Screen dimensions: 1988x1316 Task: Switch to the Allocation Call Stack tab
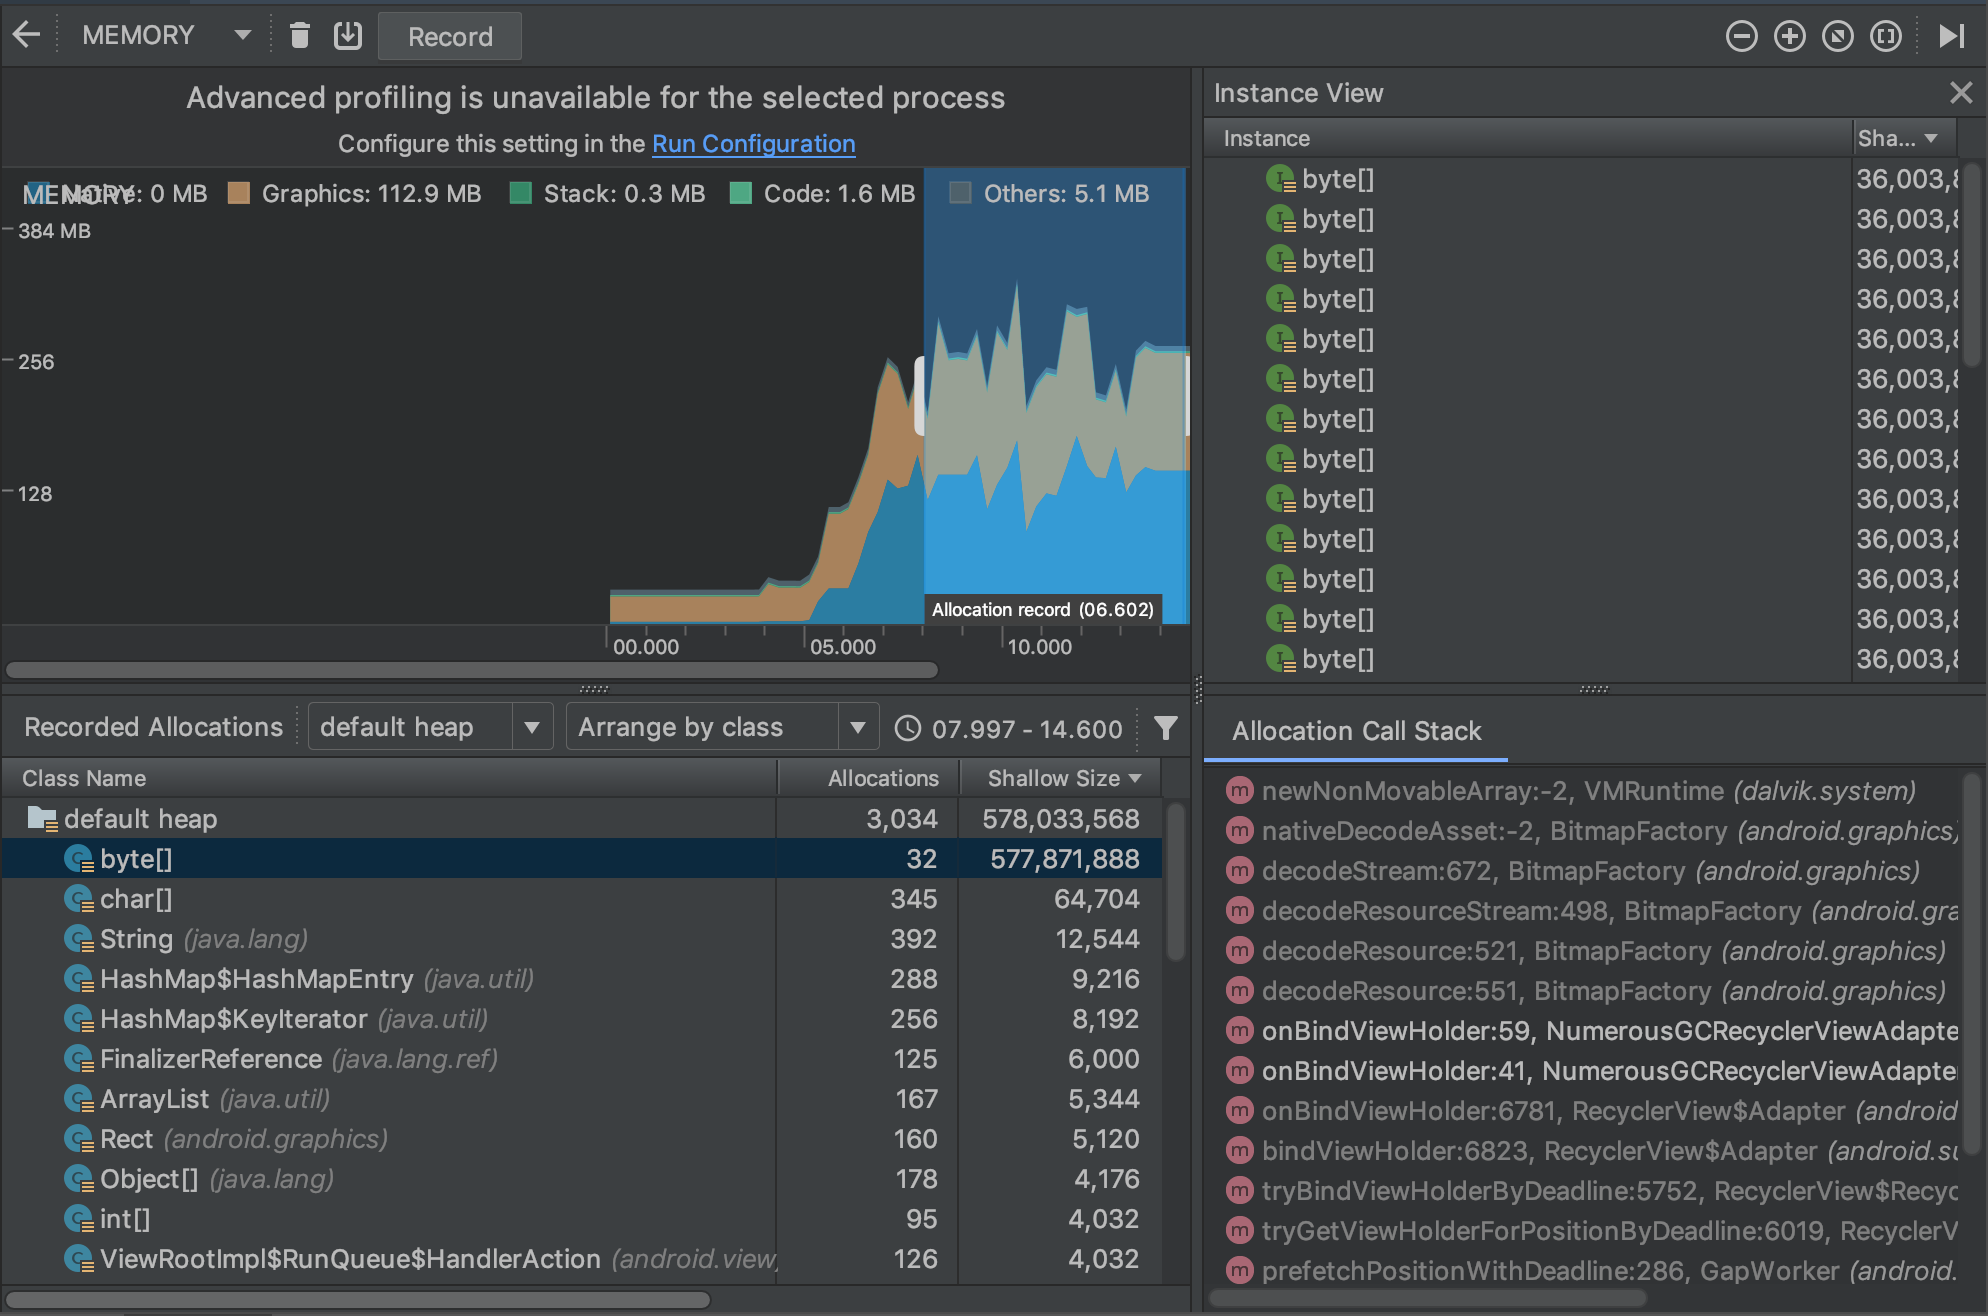click(1355, 731)
